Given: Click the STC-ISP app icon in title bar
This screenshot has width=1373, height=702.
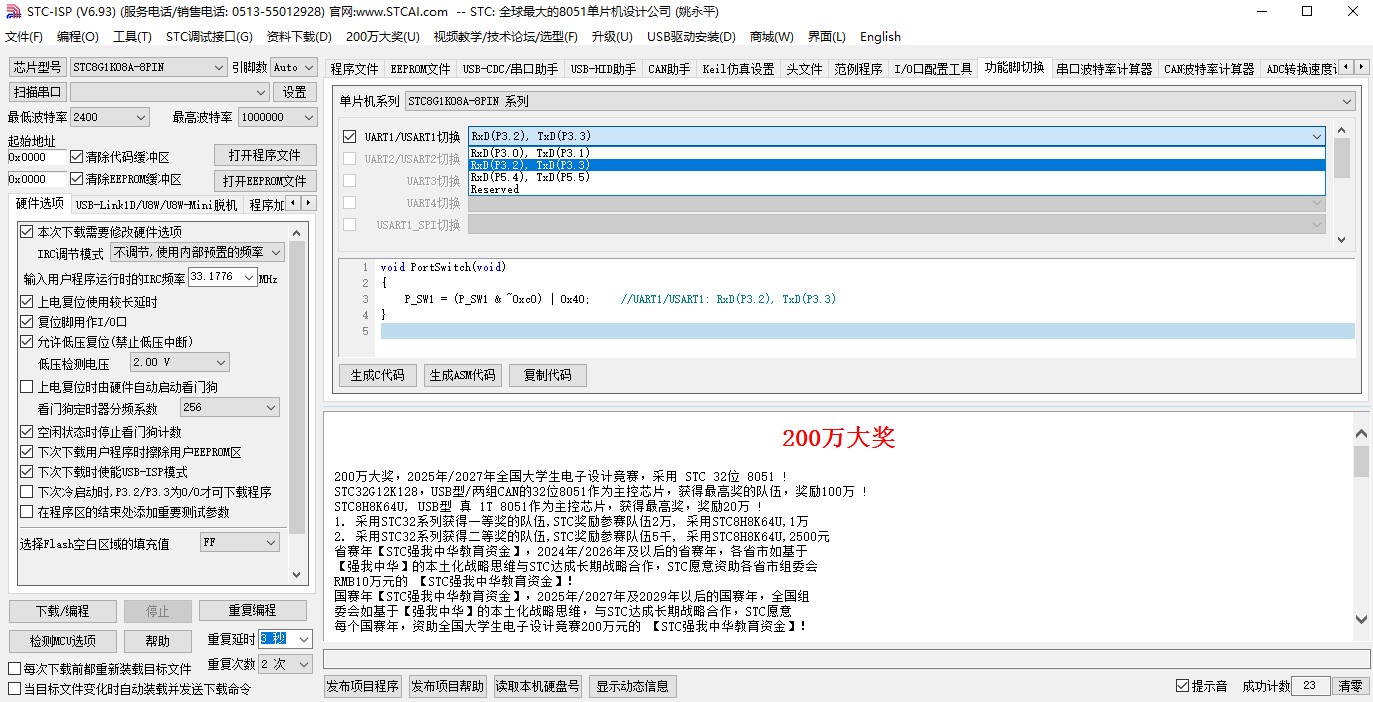Looking at the screenshot, I should point(12,12).
